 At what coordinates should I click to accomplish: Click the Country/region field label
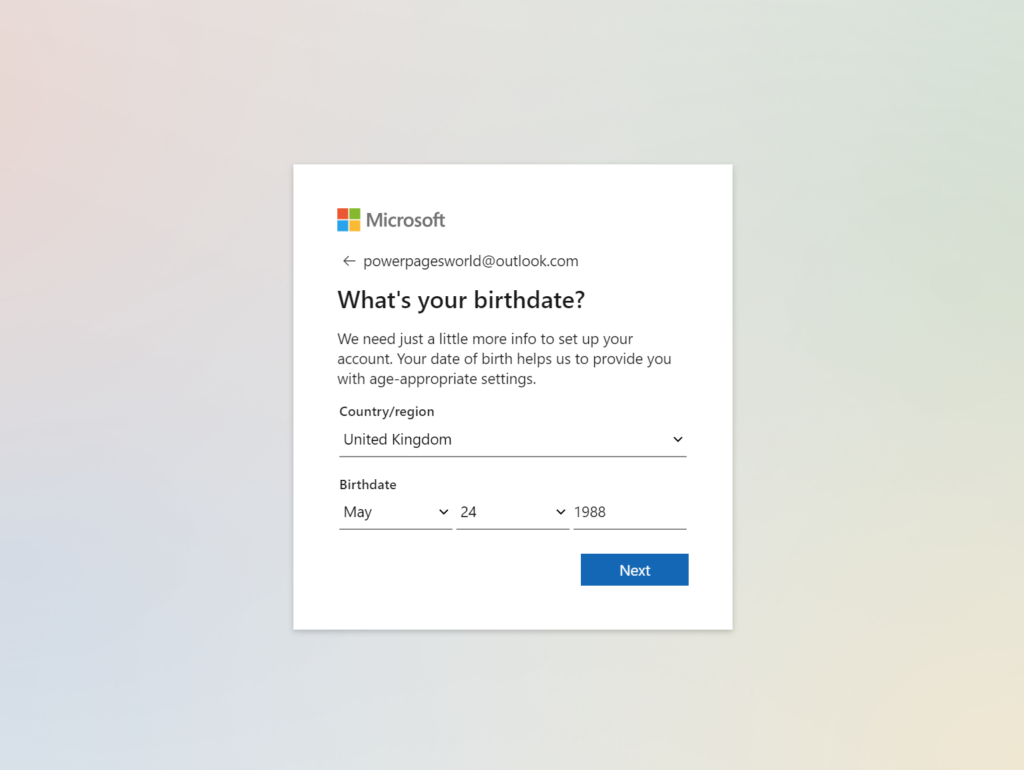point(387,411)
